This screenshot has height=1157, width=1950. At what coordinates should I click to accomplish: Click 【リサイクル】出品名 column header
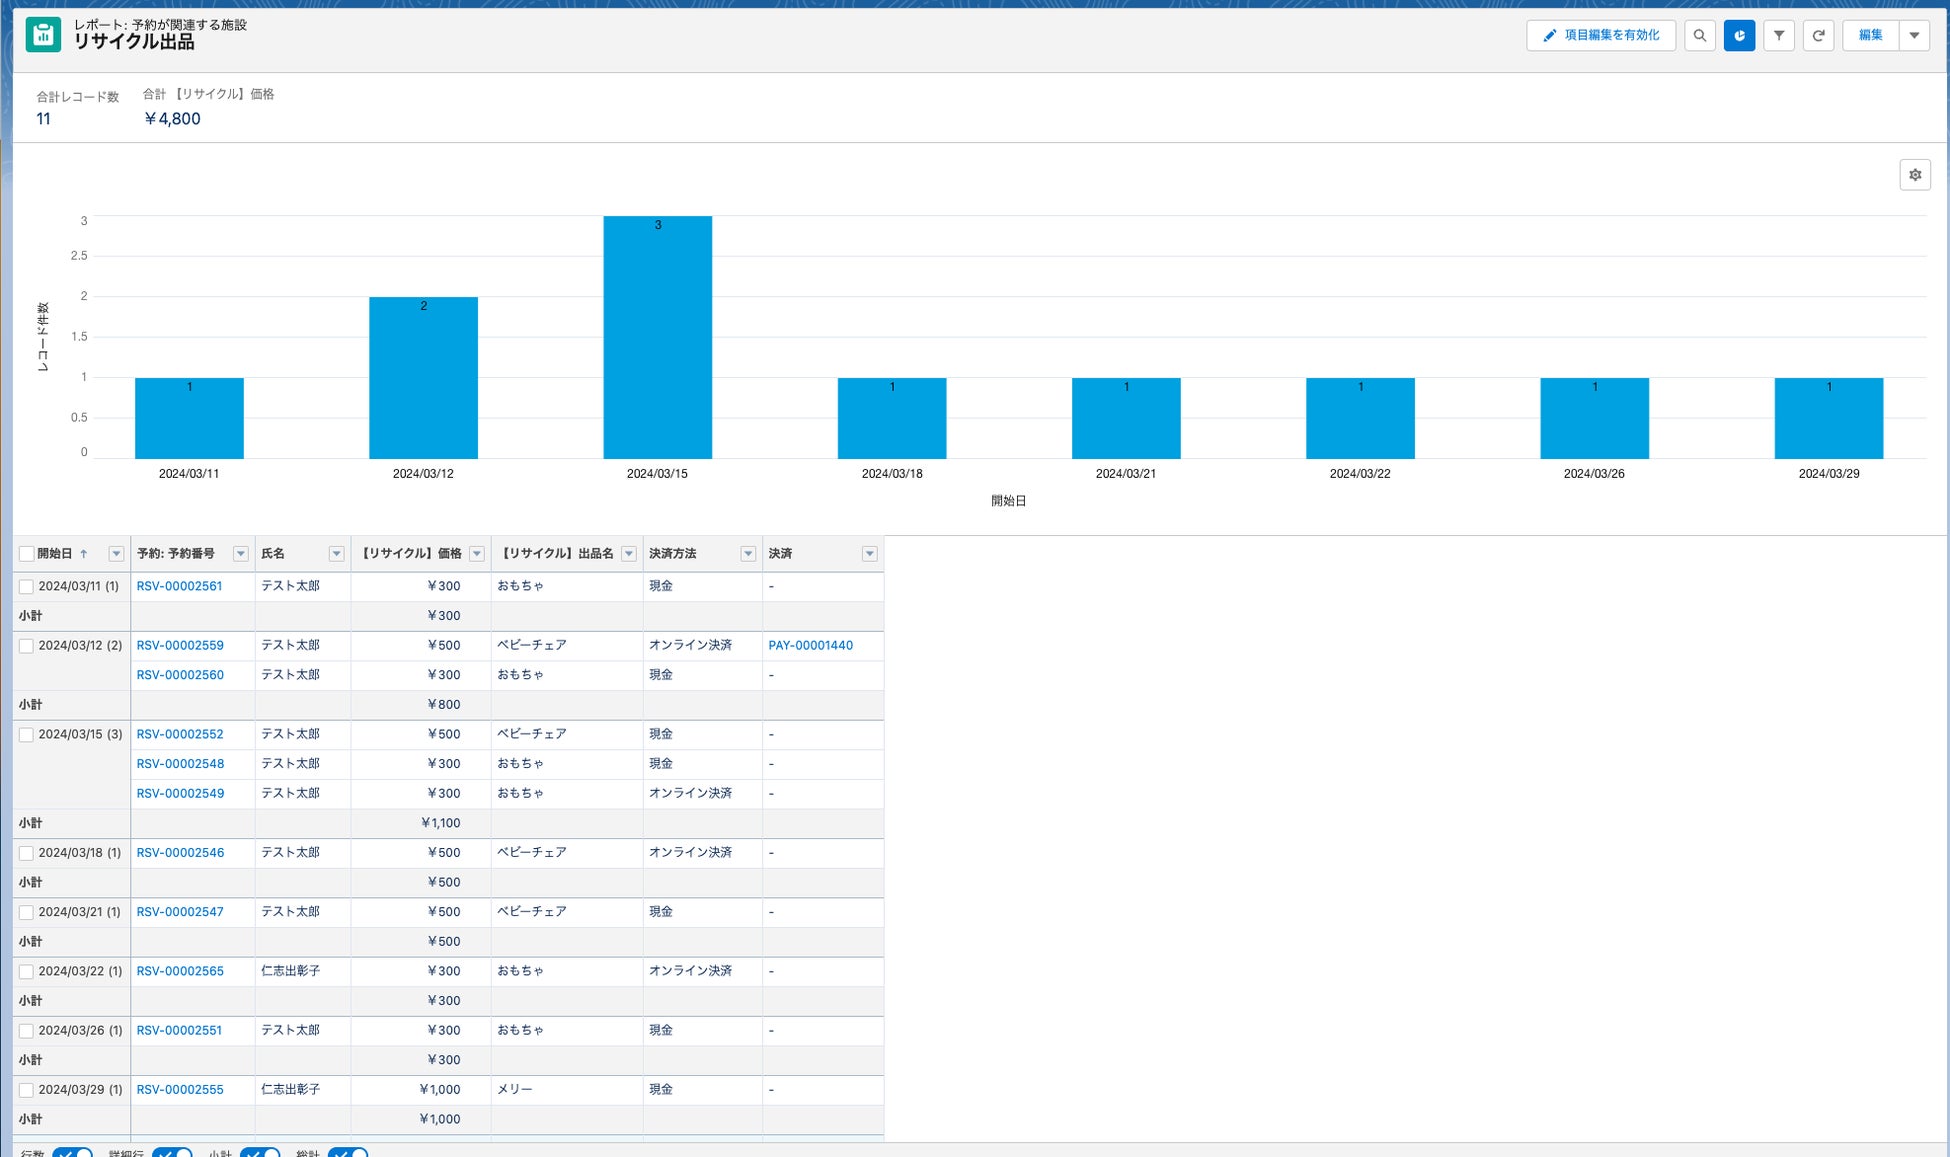tap(557, 554)
